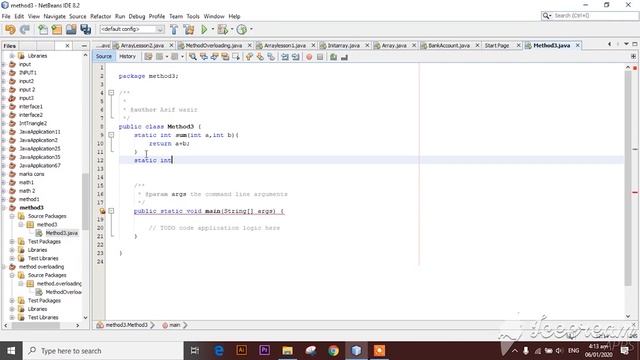This screenshot has width=640, height=360.
Task: Switch to the History view
Action: pos(127,56)
